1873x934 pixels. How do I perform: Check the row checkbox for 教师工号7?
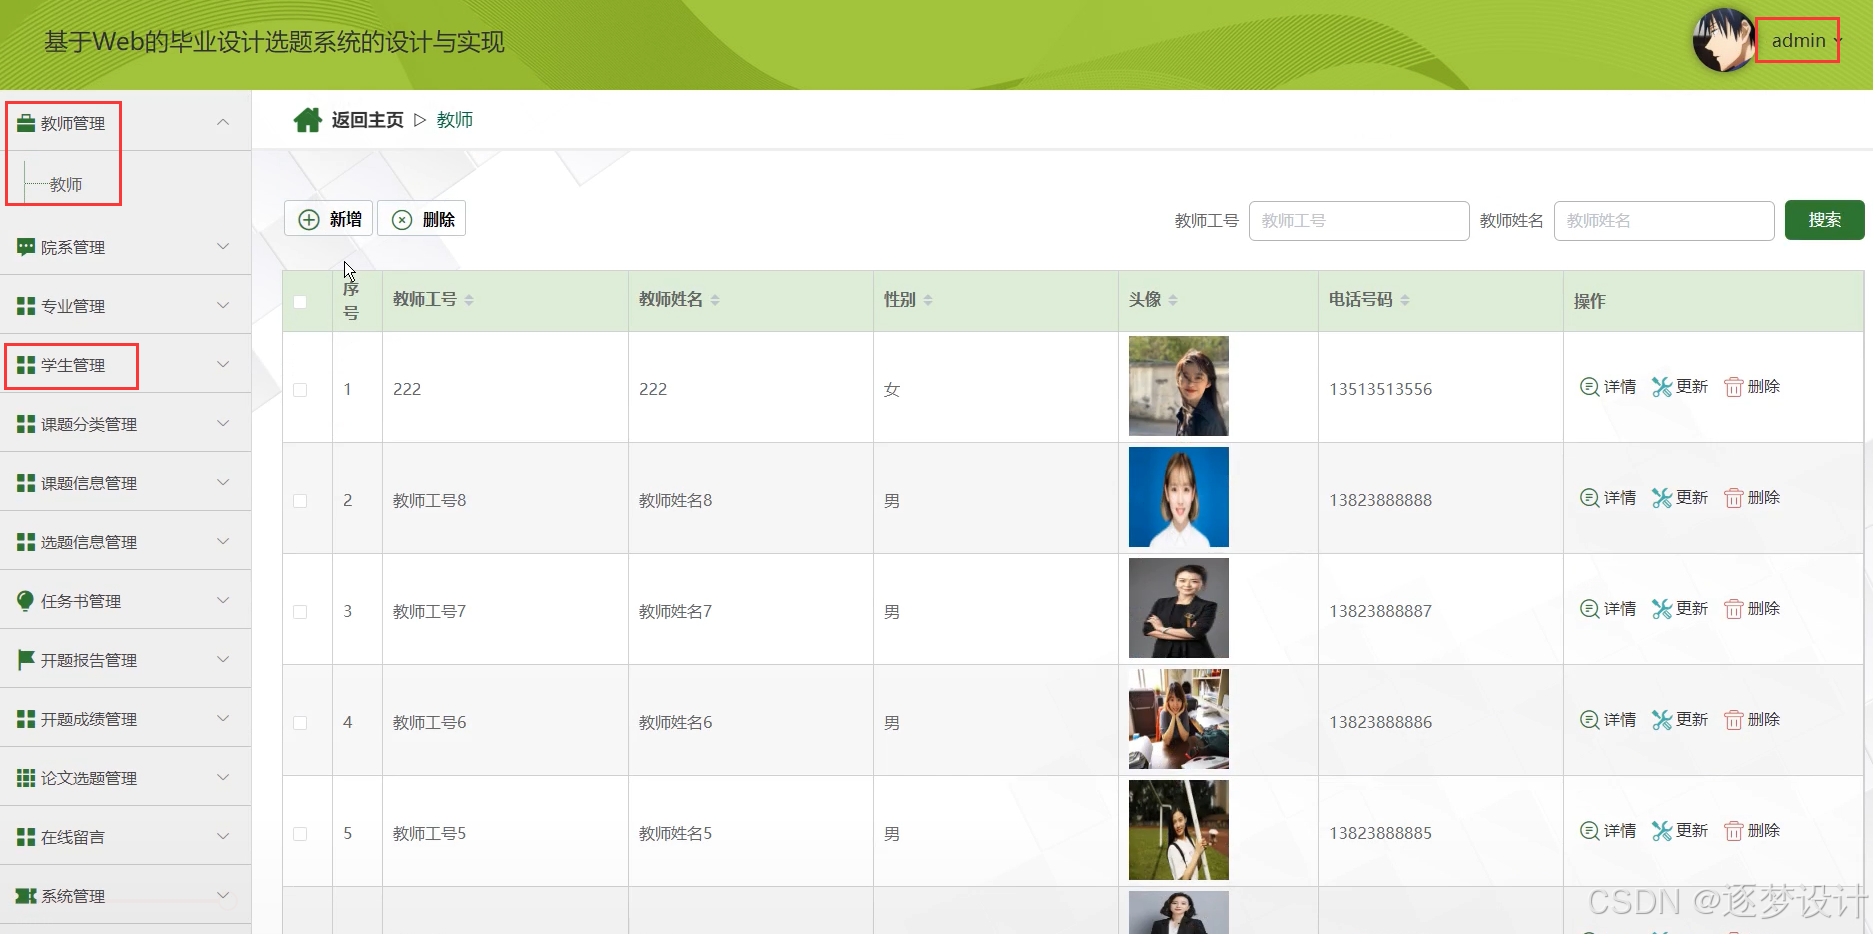click(x=300, y=612)
